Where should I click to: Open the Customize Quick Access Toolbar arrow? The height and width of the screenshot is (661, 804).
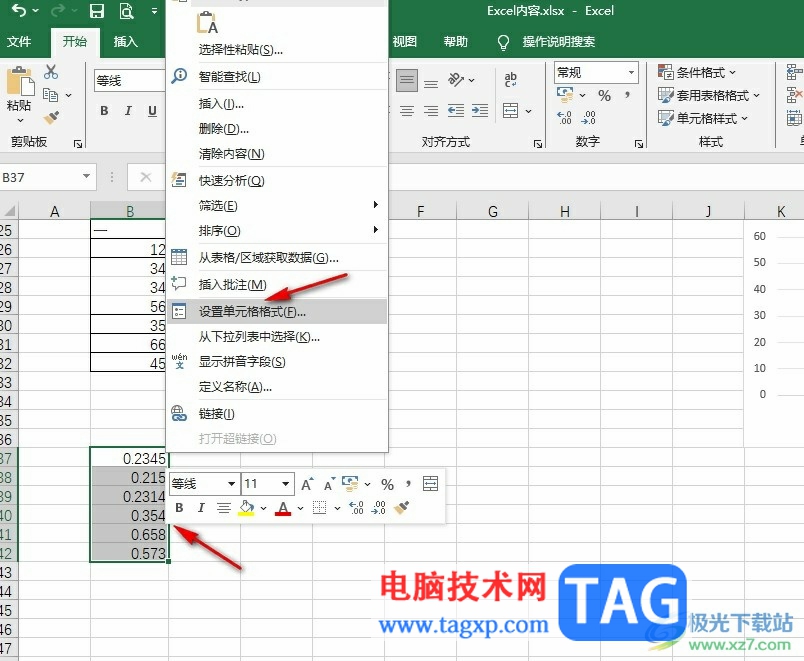(154, 11)
